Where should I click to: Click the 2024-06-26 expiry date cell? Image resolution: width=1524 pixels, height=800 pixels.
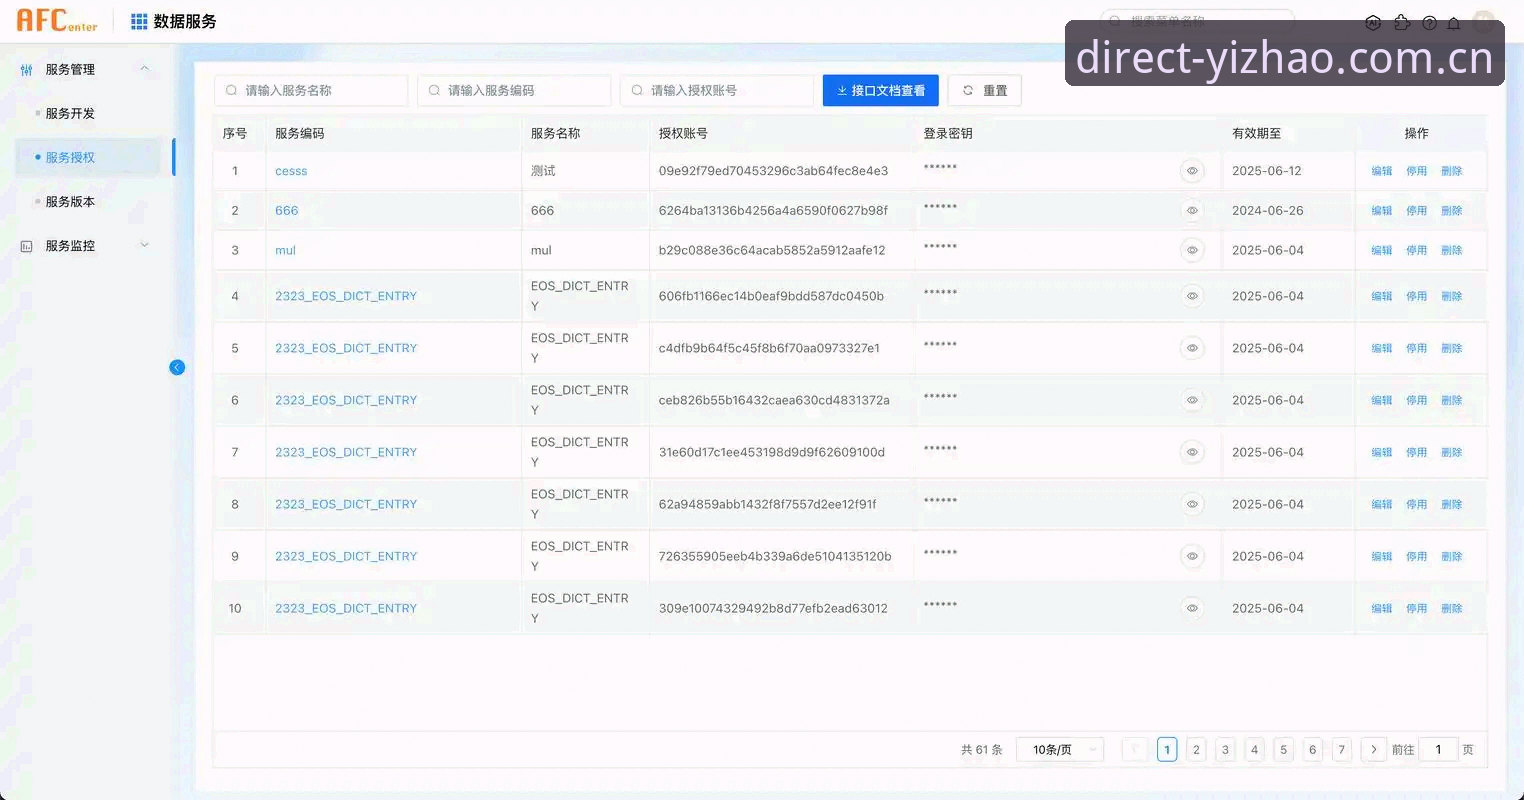click(1268, 211)
